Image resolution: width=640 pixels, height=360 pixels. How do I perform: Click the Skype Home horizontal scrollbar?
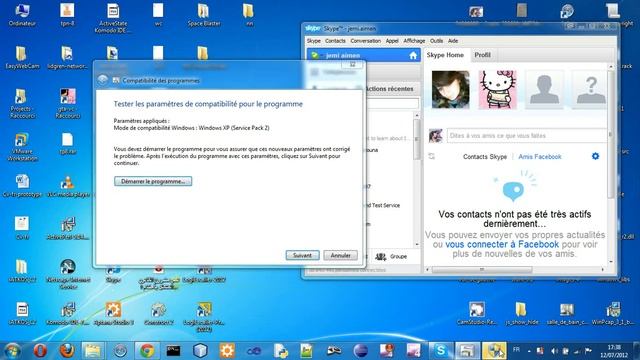point(482,270)
